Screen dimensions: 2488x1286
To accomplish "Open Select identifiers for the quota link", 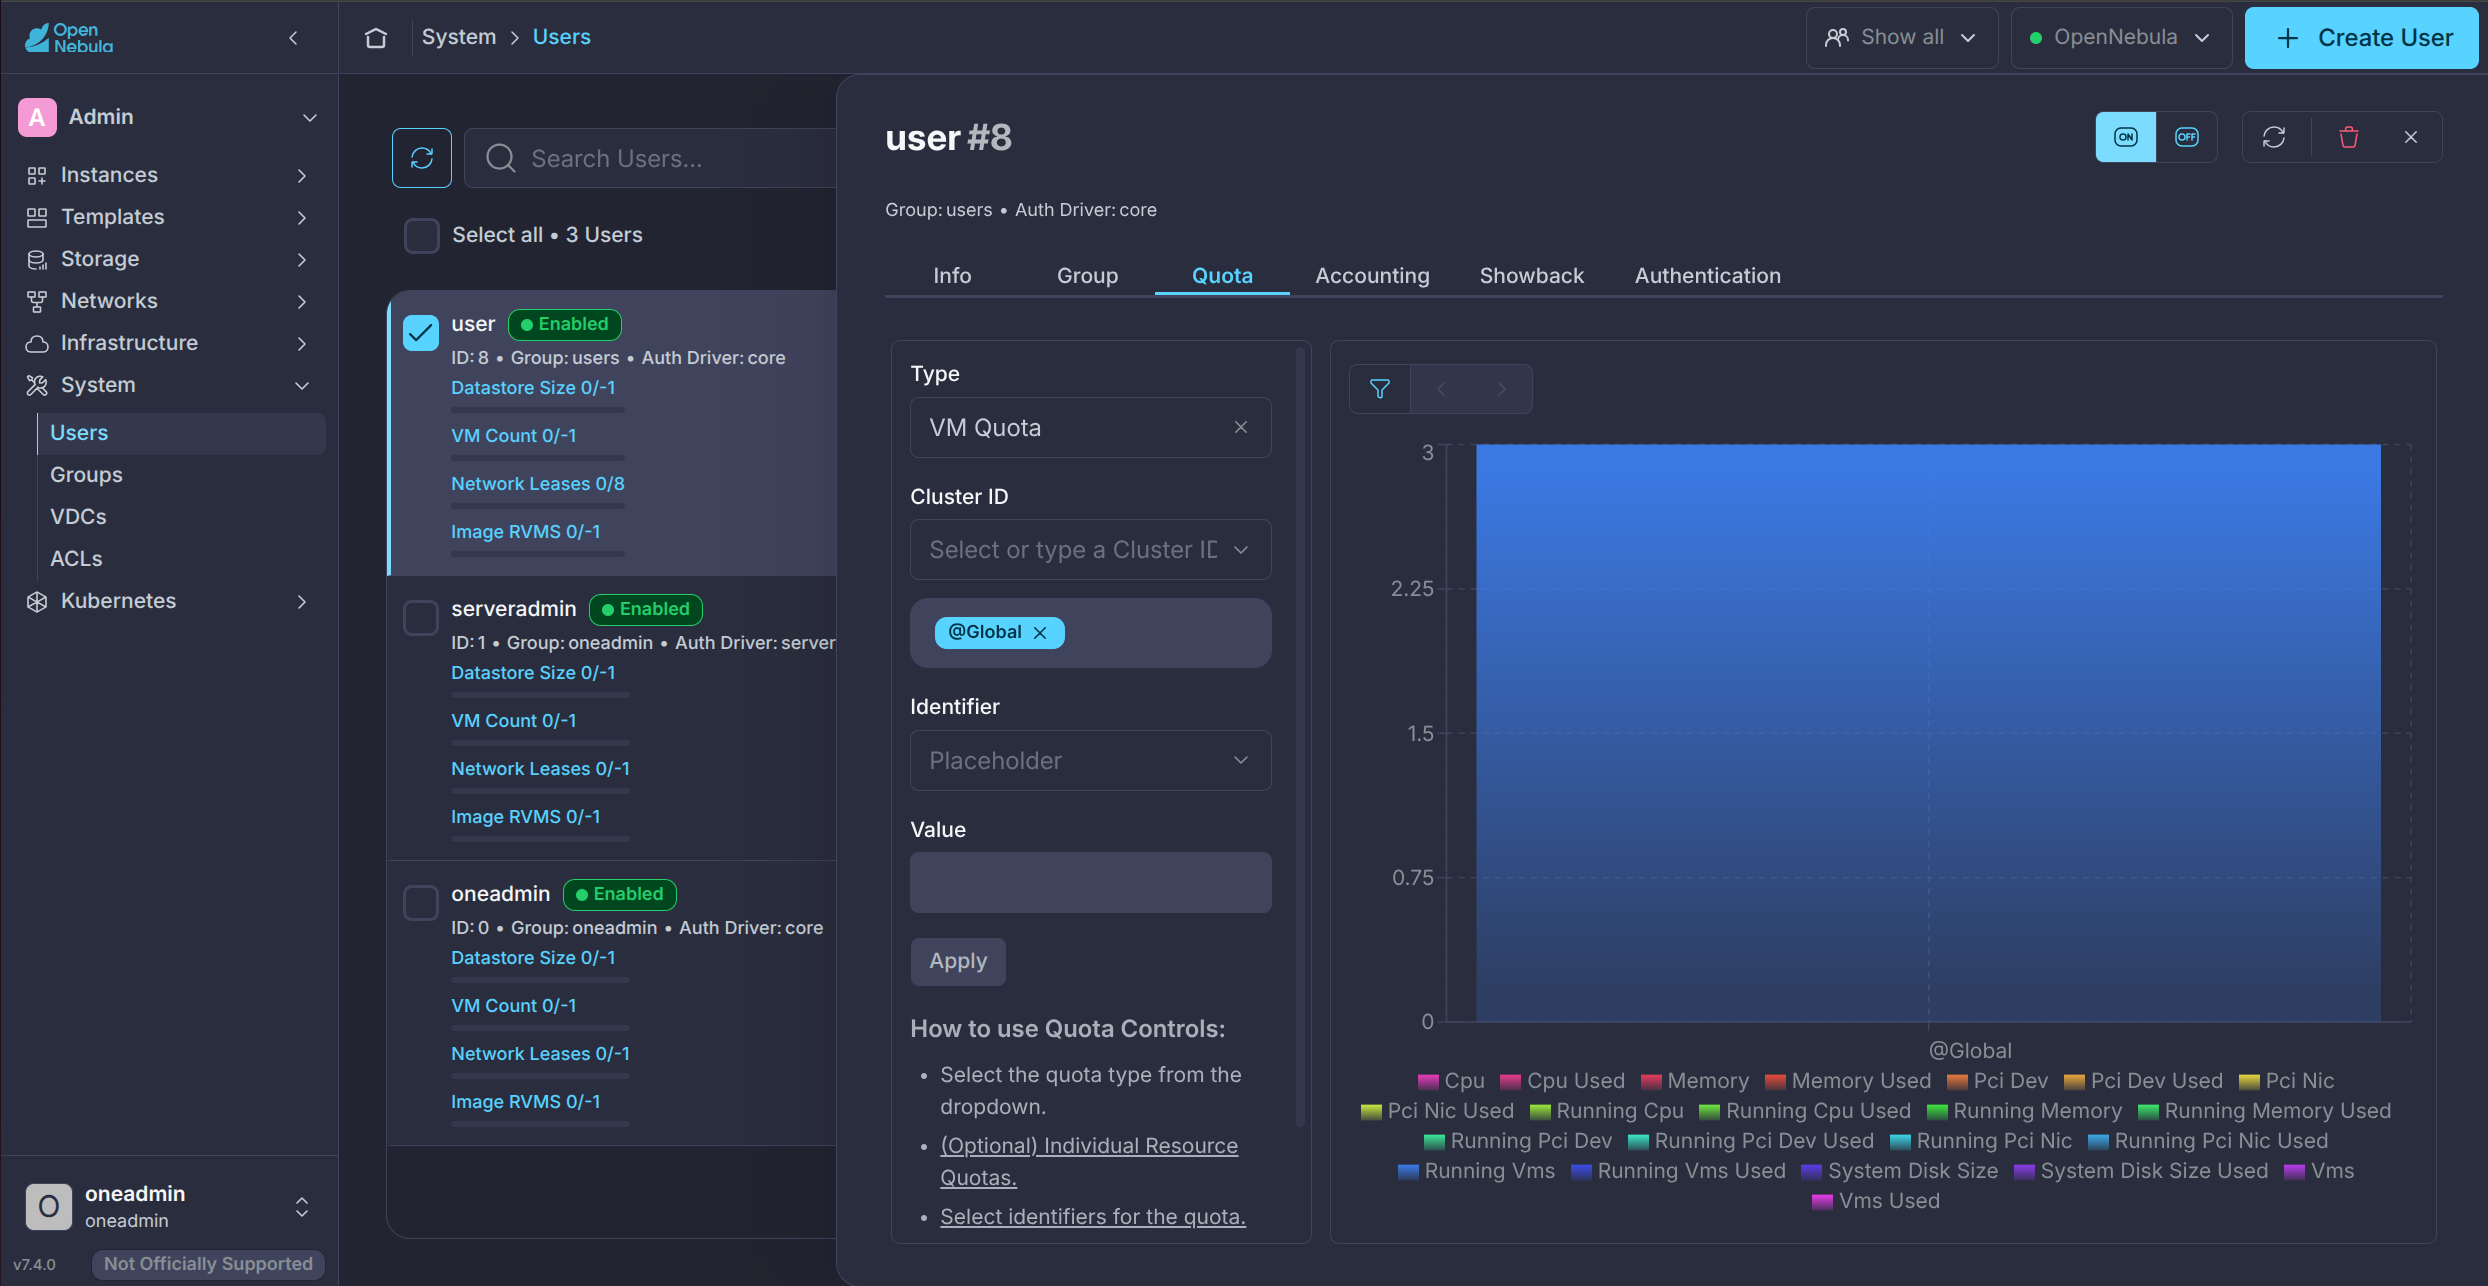I will click(1093, 1217).
